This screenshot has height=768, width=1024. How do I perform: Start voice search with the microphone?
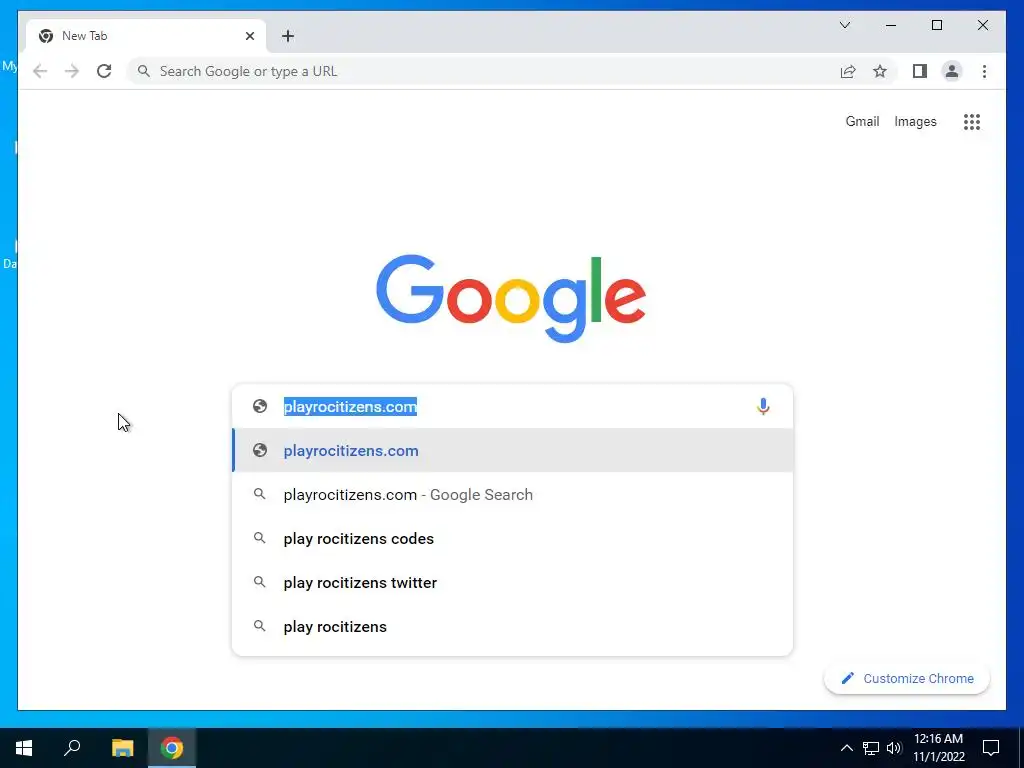click(763, 406)
